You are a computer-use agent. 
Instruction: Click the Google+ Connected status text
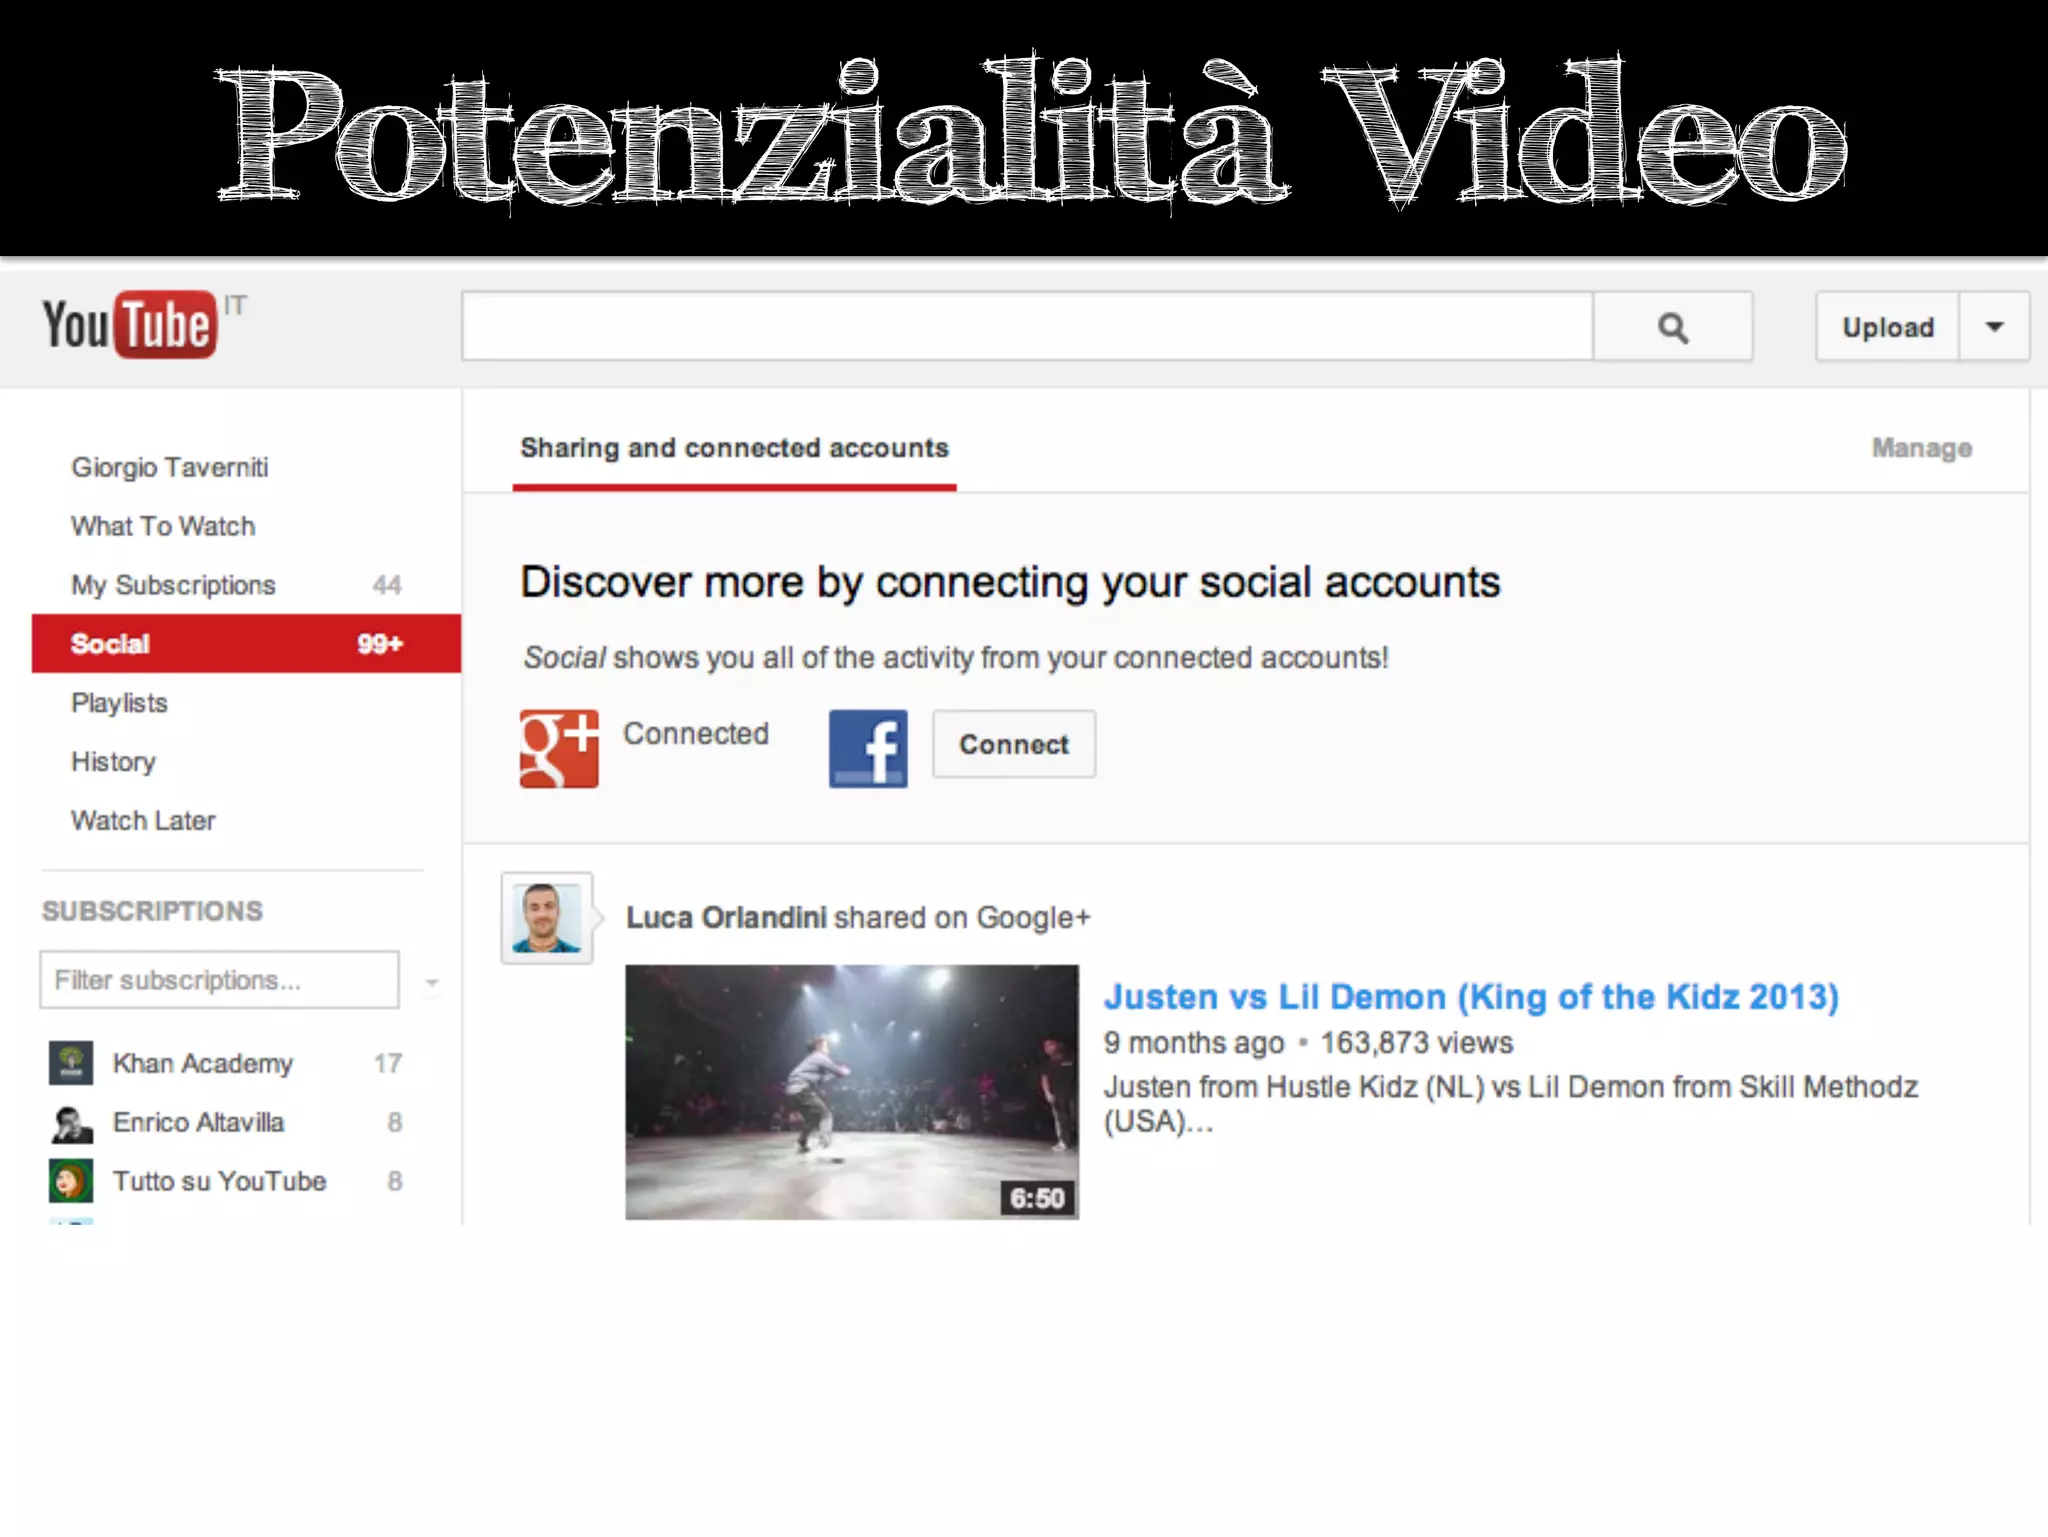pyautogui.click(x=696, y=733)
